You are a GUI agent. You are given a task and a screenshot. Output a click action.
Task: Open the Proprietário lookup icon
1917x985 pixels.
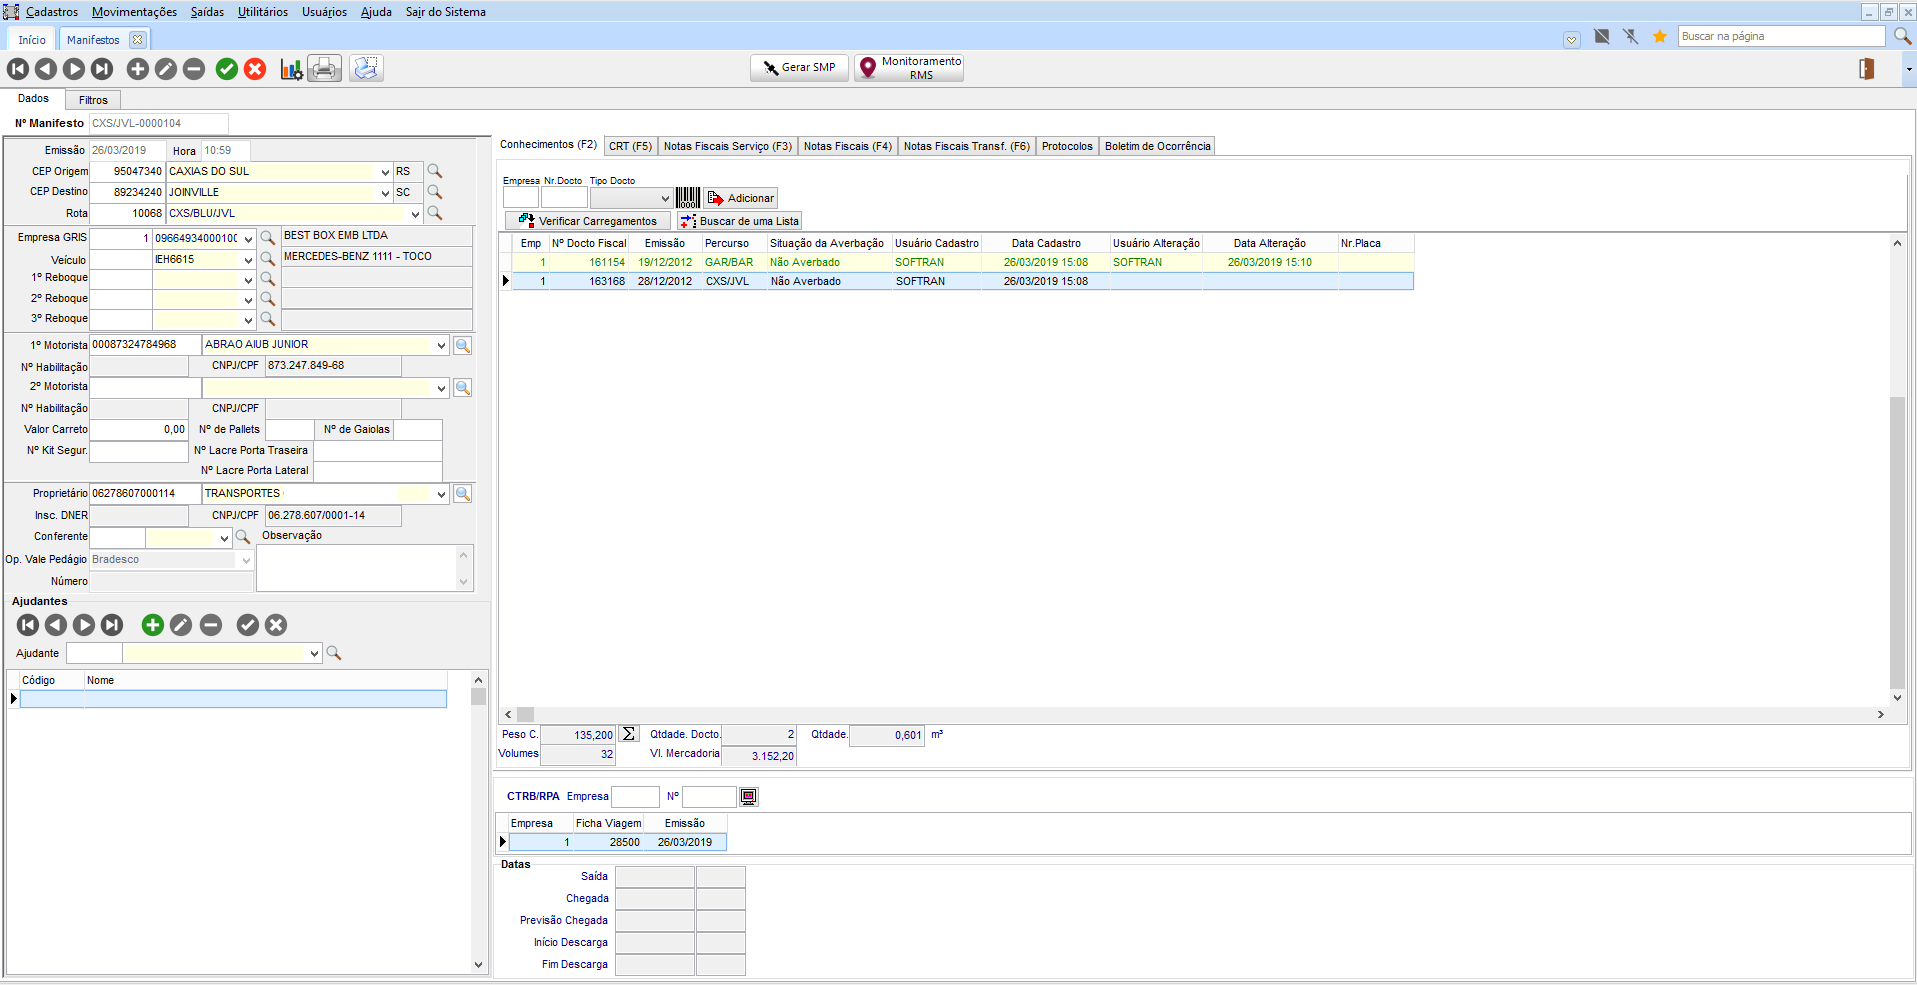[x=462, y=494]
